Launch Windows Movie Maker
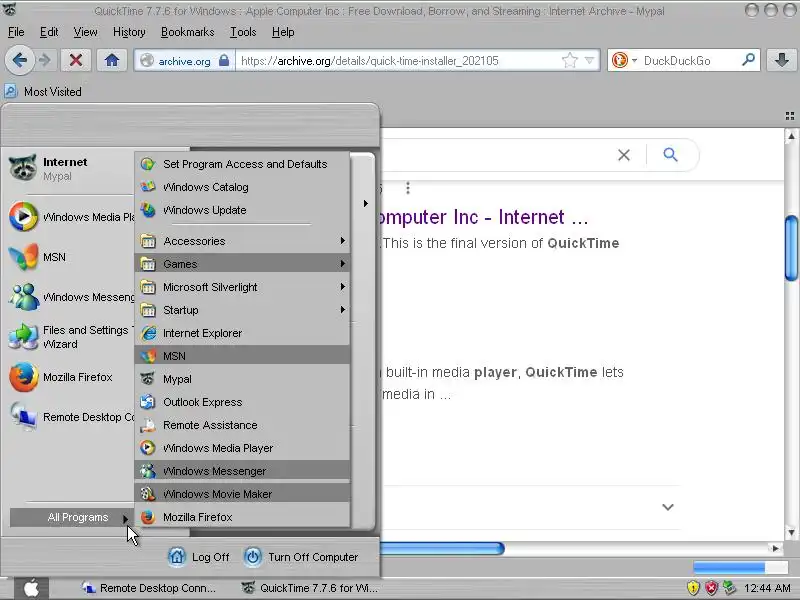Viewport: 800px width, 600px height. click(x=243, y=493)
